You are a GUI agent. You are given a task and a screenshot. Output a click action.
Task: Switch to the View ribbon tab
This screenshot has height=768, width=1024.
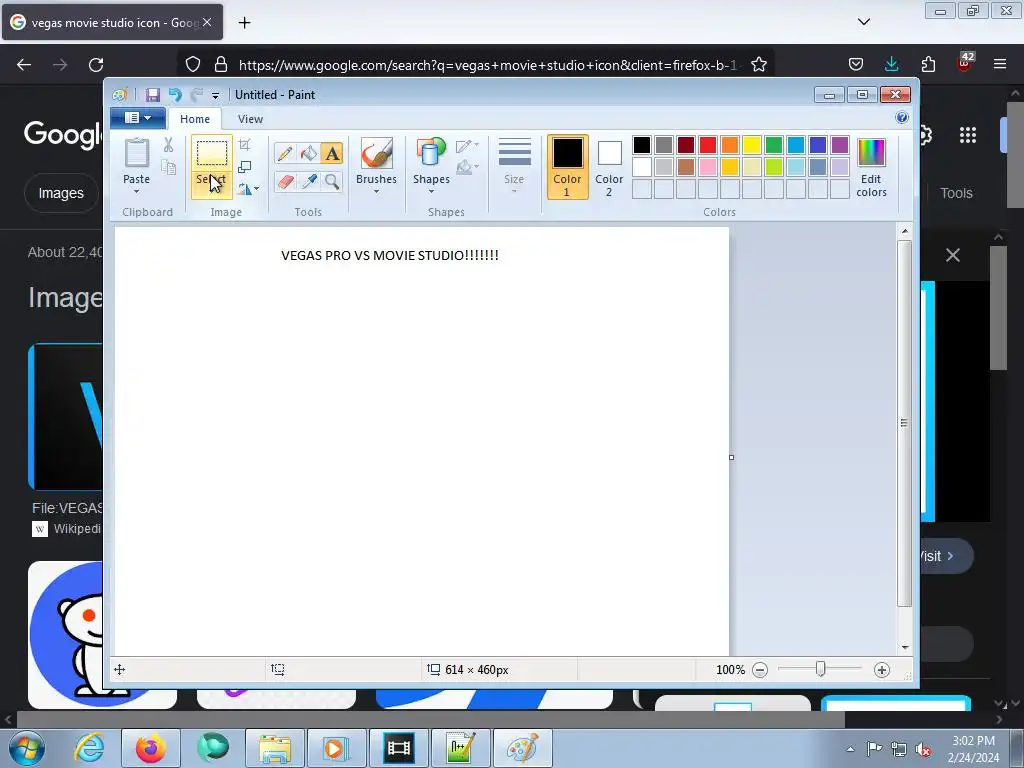point(250,119)
